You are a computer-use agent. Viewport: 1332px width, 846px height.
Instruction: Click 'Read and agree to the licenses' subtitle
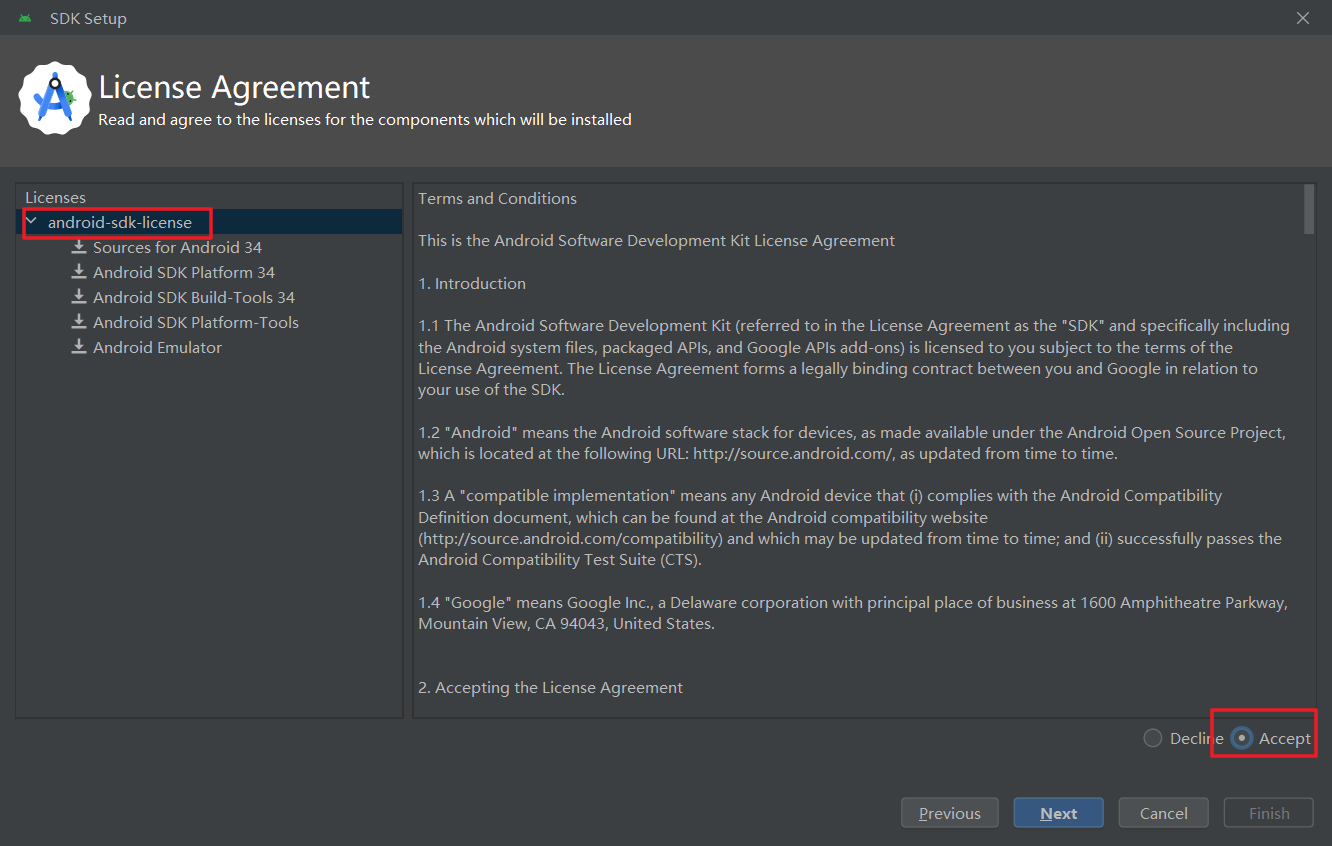point(365,119)
